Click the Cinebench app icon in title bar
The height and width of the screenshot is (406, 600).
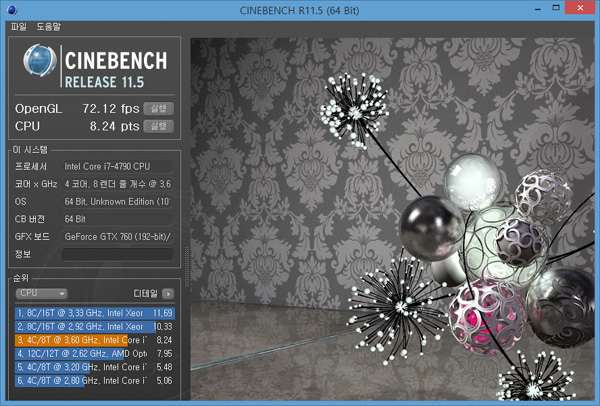12,10
